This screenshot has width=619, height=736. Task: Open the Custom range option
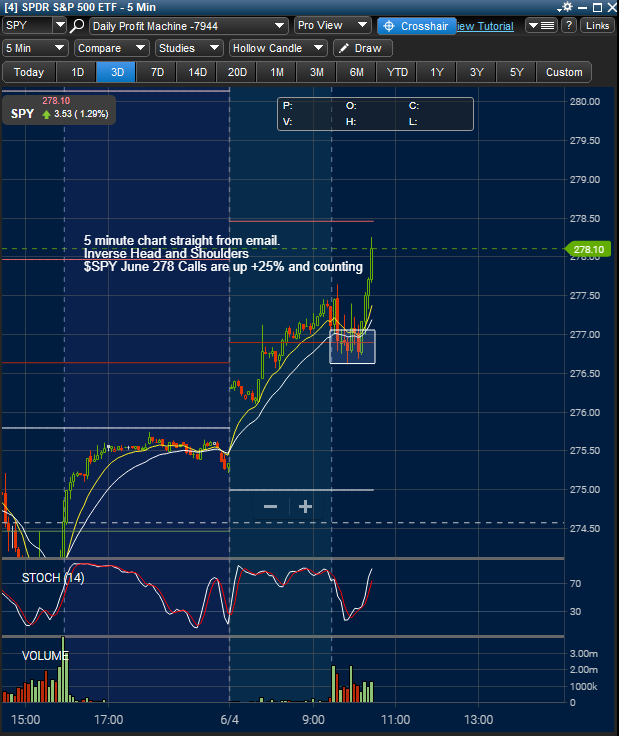(564, 72)
